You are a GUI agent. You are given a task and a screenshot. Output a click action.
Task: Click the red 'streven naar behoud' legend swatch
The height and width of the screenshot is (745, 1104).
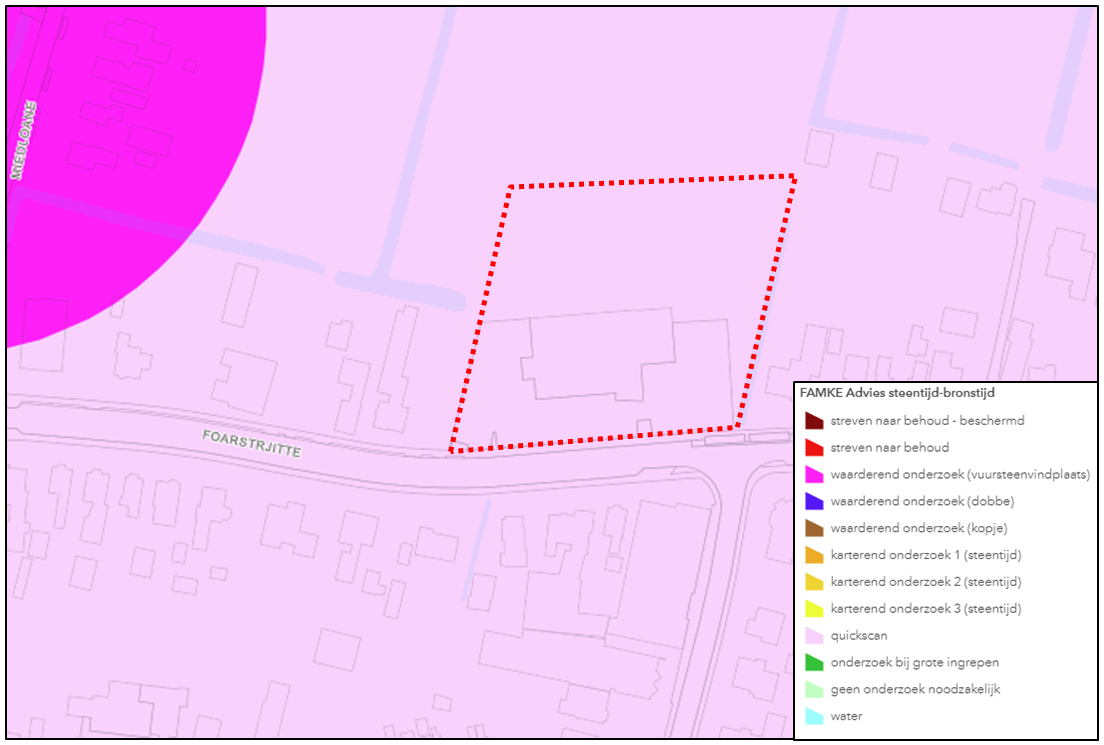pos(814,448)
